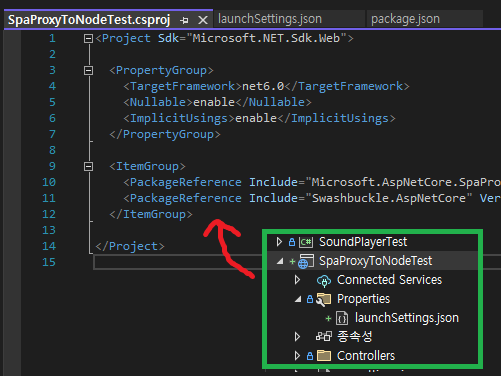501x376 pixels.
Task: Click line number 15 in the gutter
Action: (x=49, y=262)
